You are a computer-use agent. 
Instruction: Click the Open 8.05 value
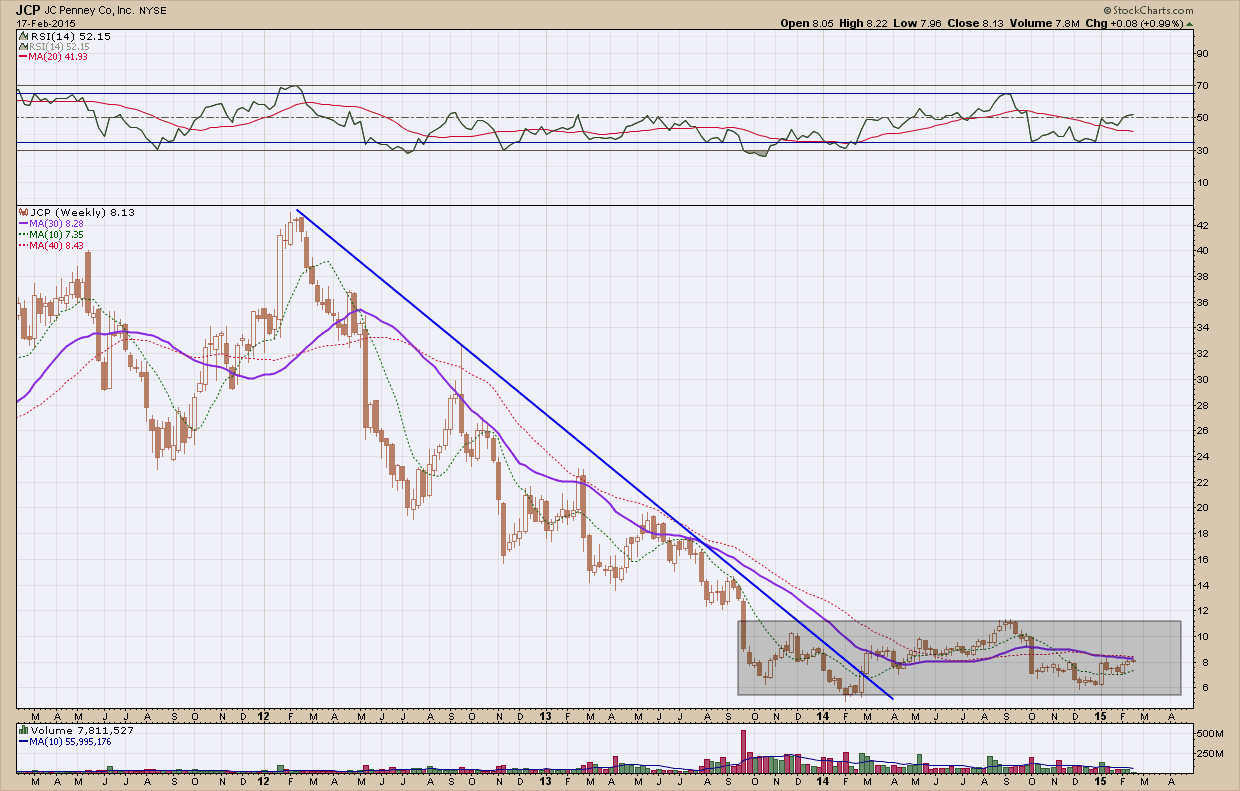[x=808, y=23]
